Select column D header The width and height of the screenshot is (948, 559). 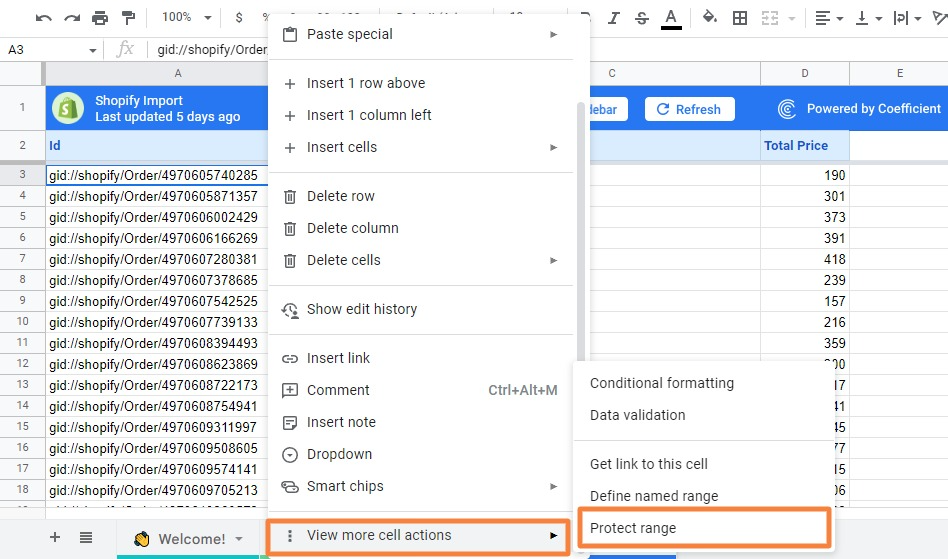(x=805, y=73)
